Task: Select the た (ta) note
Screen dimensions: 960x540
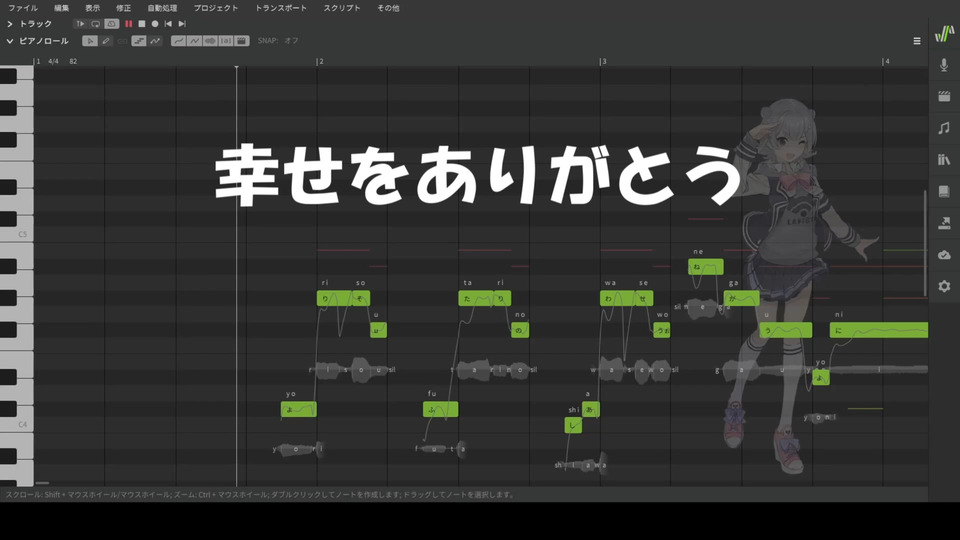Action: pyautogui.click(x=476, y=298)
